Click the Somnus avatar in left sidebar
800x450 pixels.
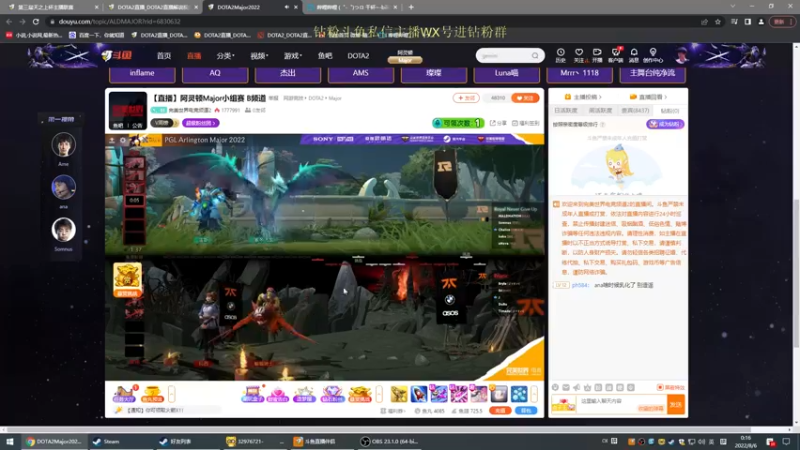63,230
